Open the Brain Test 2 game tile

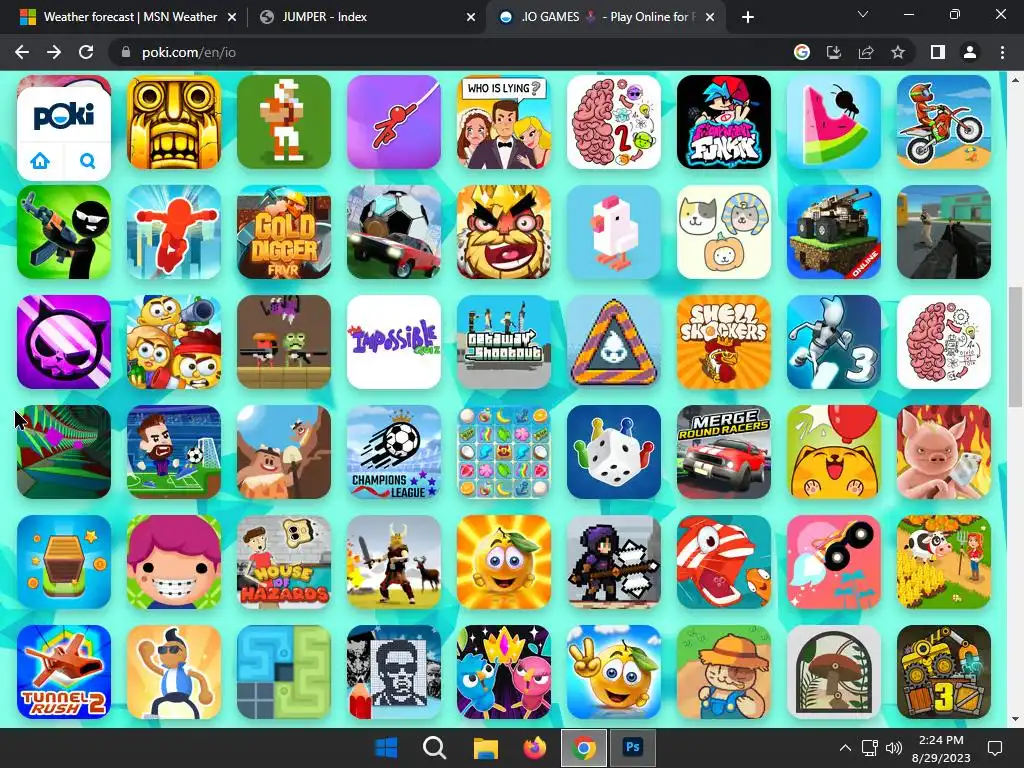(614, 122)
